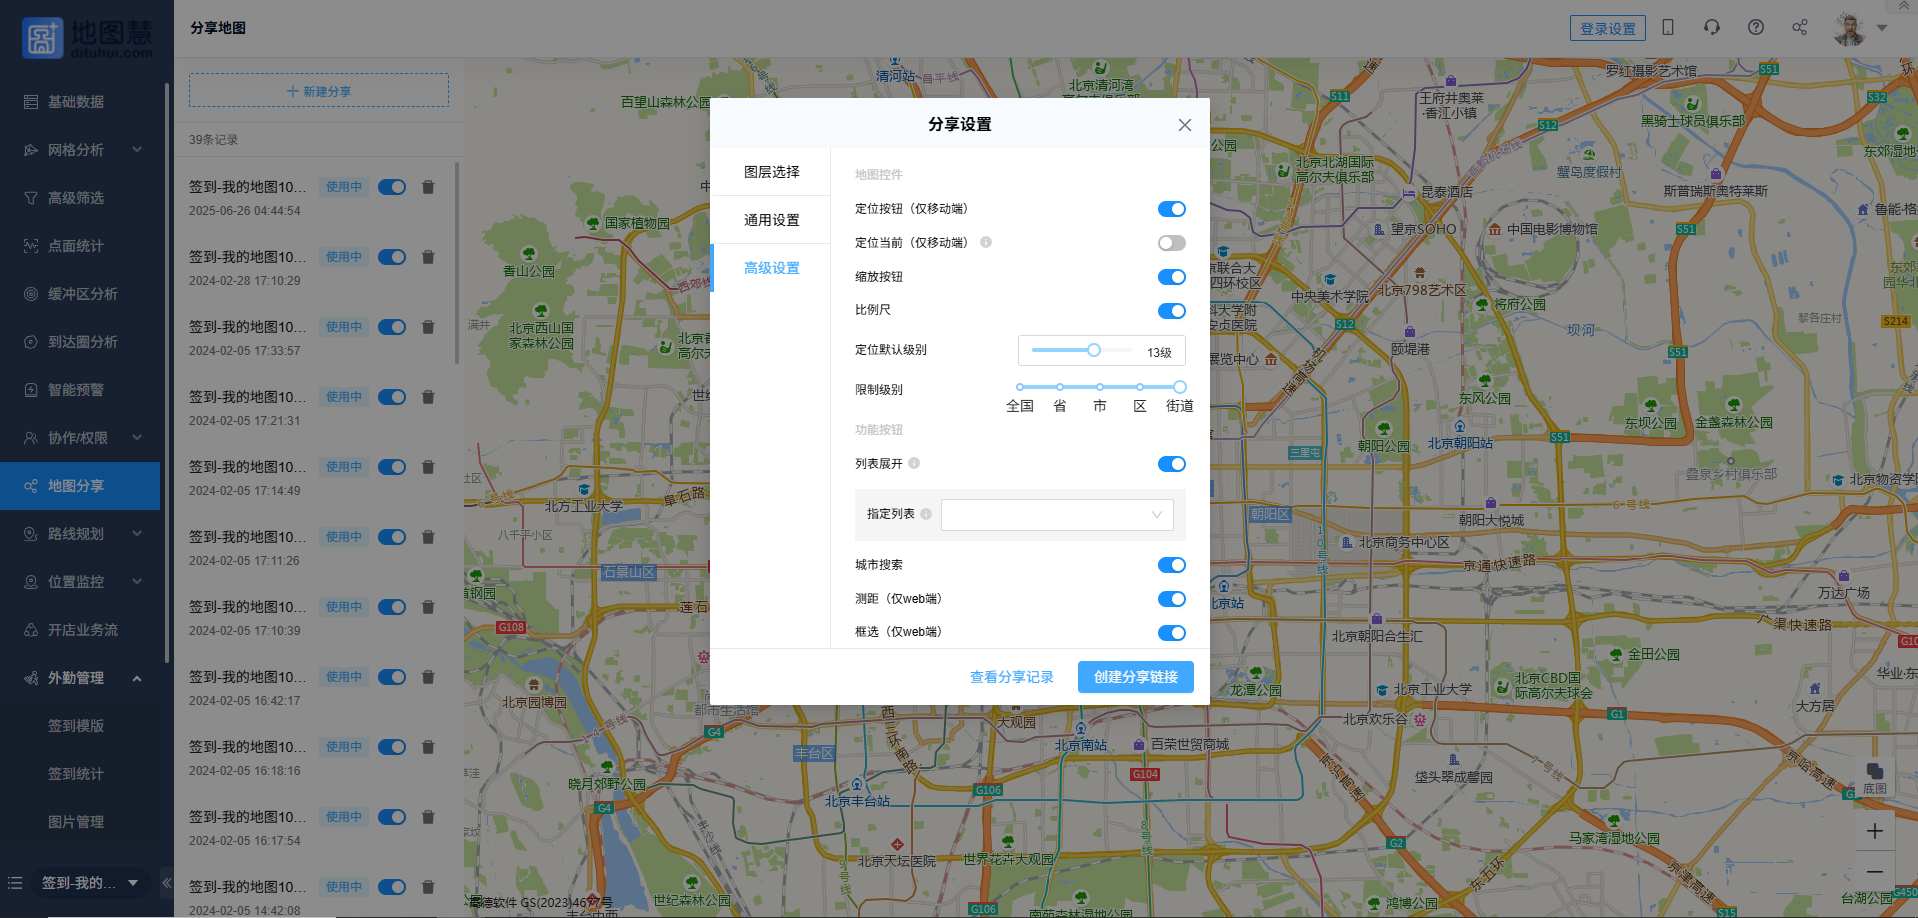1918x918 pixels.
Task: Open the 指定列表 dropdown
Action: point(1057,515)
